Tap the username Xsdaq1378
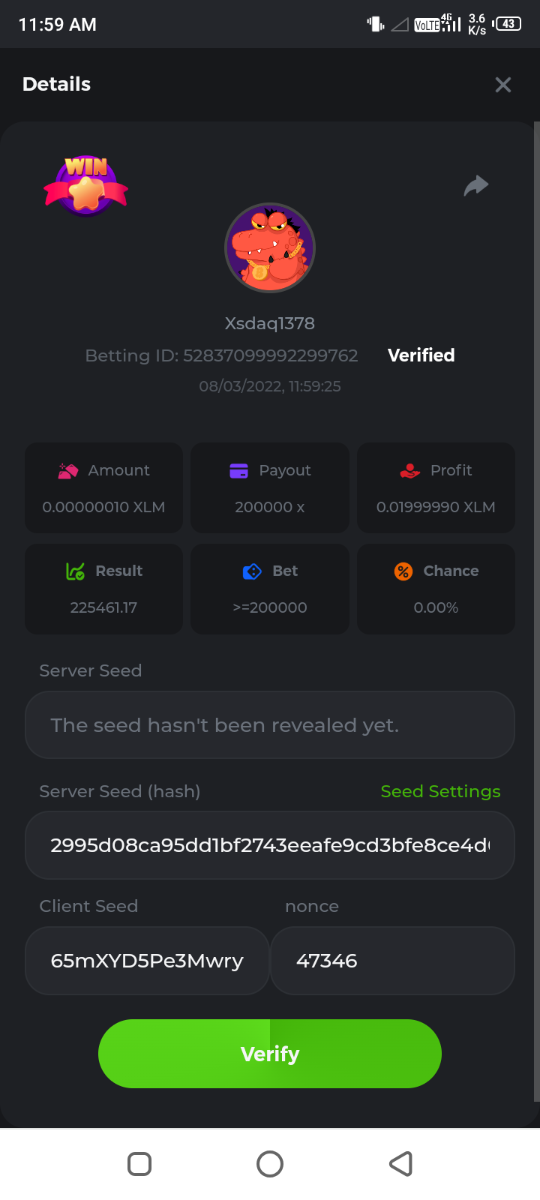Screen dimensions: 540x1200 270,323
